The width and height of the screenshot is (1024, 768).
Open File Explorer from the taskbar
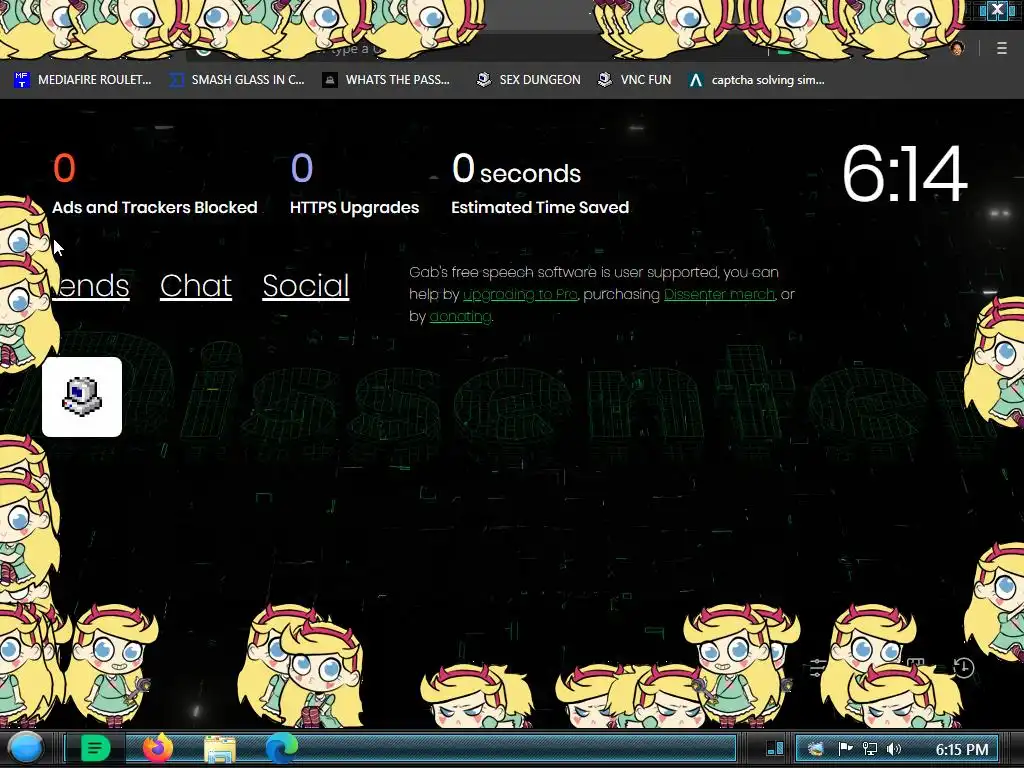coord(220,749)
